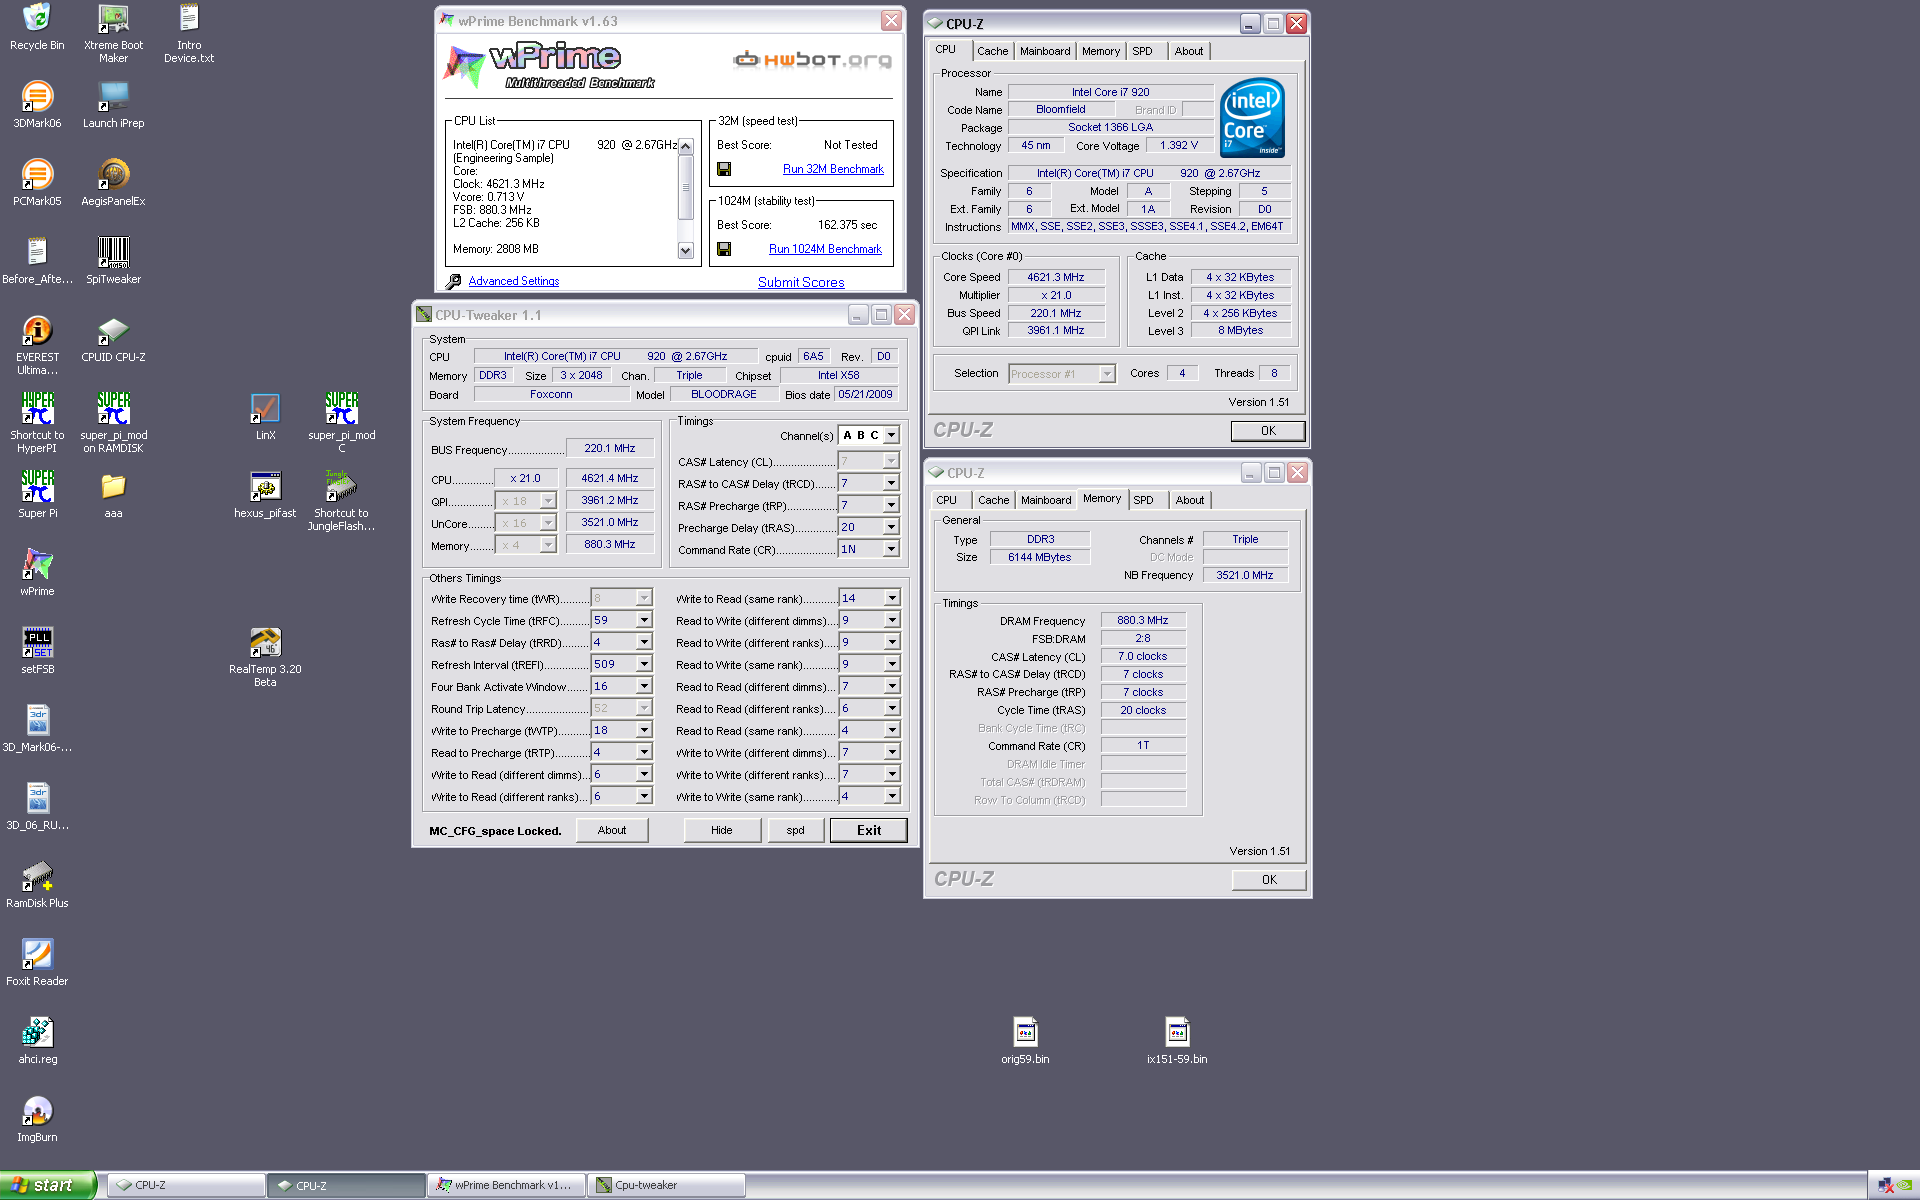Switch to CPU tab in lower CPU-Z
The image size is (1920, 1200).
(x=947, y=500)
